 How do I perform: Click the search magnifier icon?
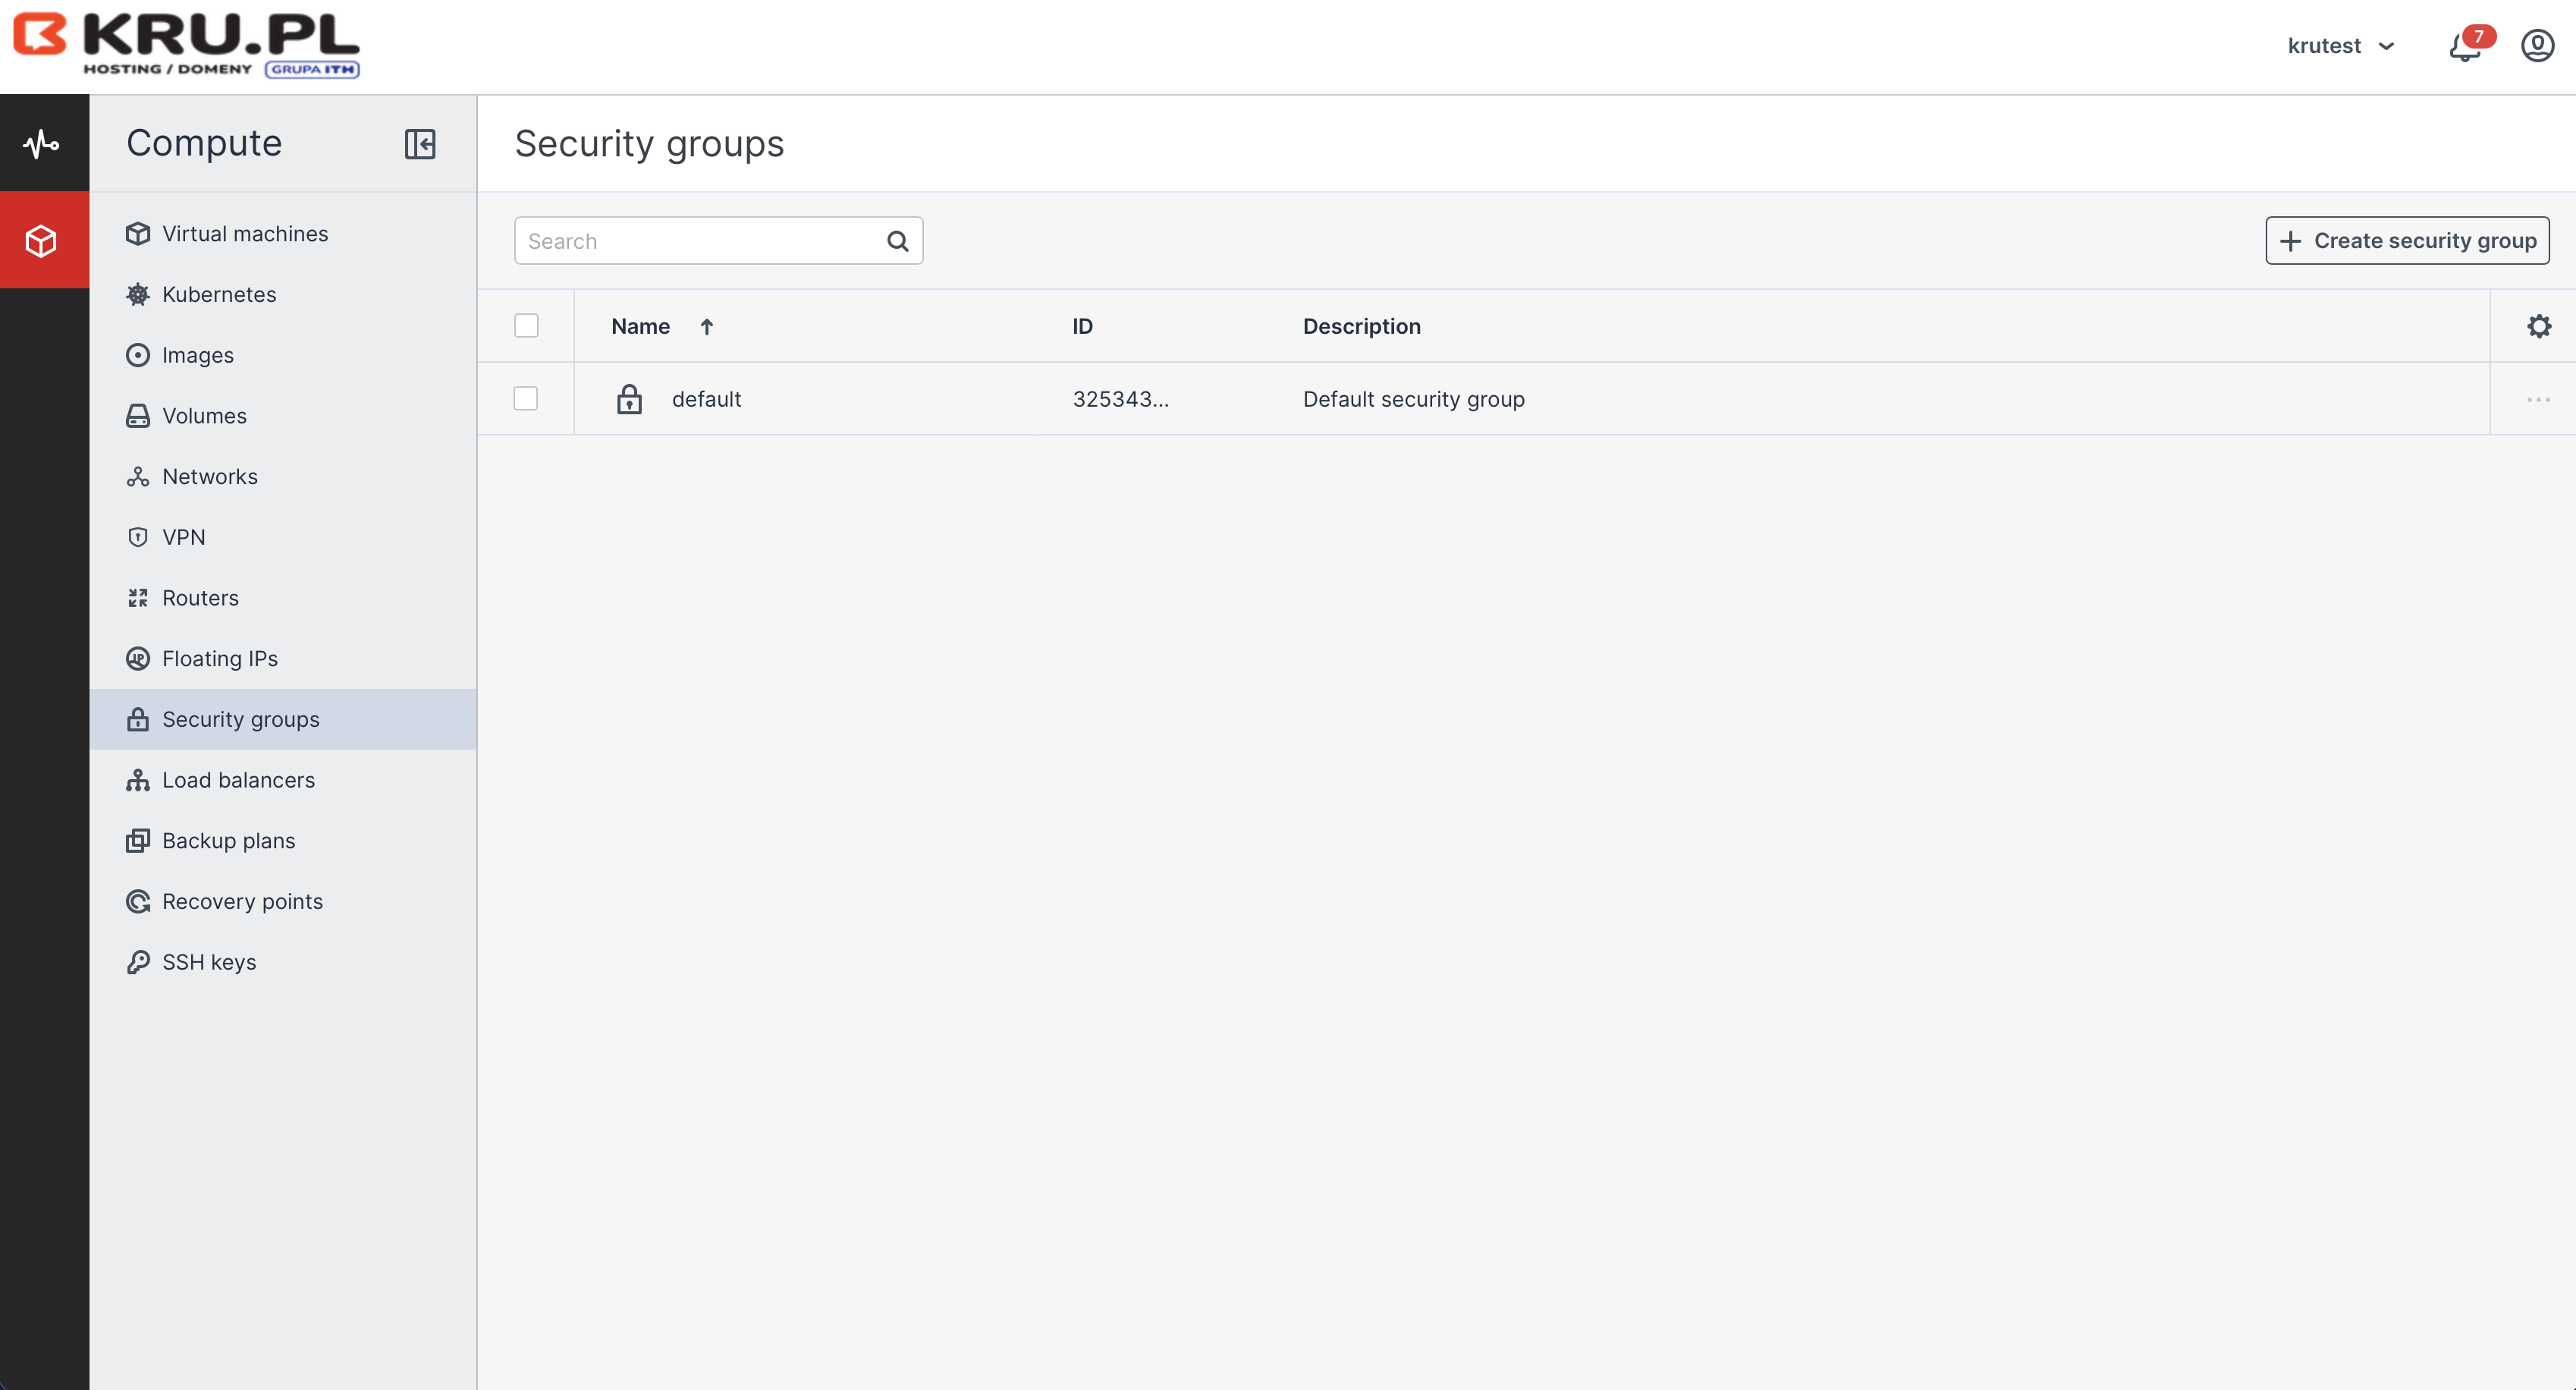[897, 241]
